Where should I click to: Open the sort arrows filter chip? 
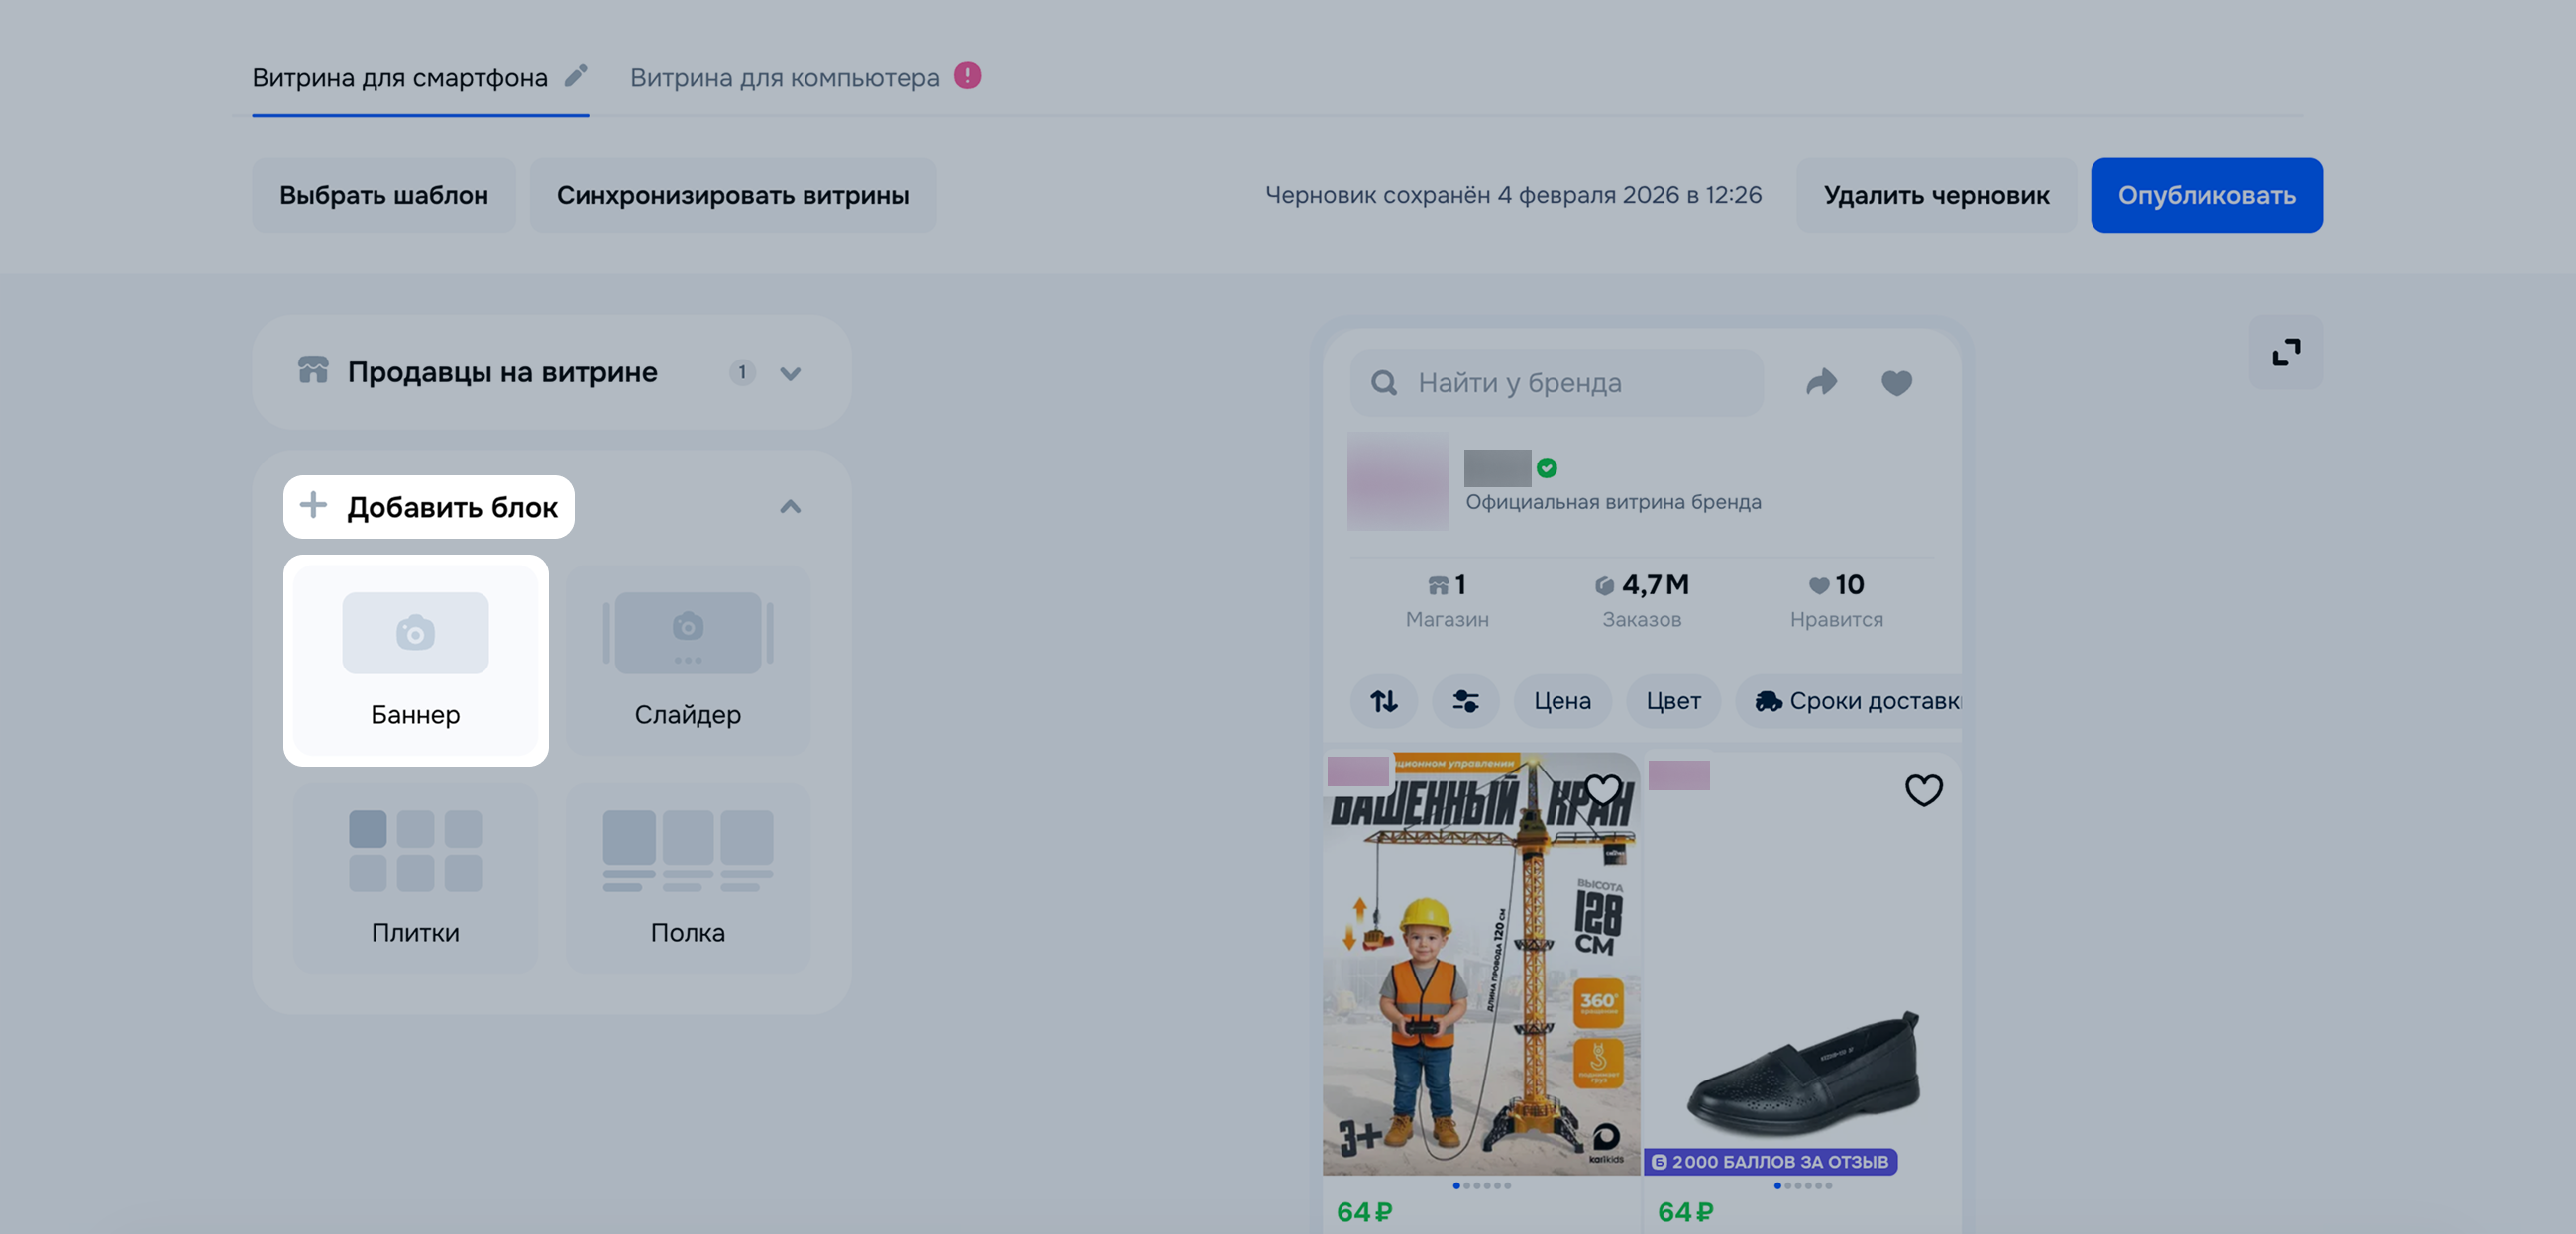coord(1383,701)
